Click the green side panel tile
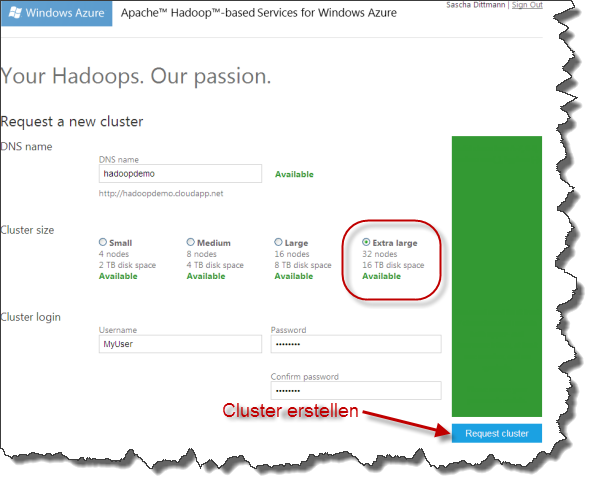600x493 pixels. [497, 276]
